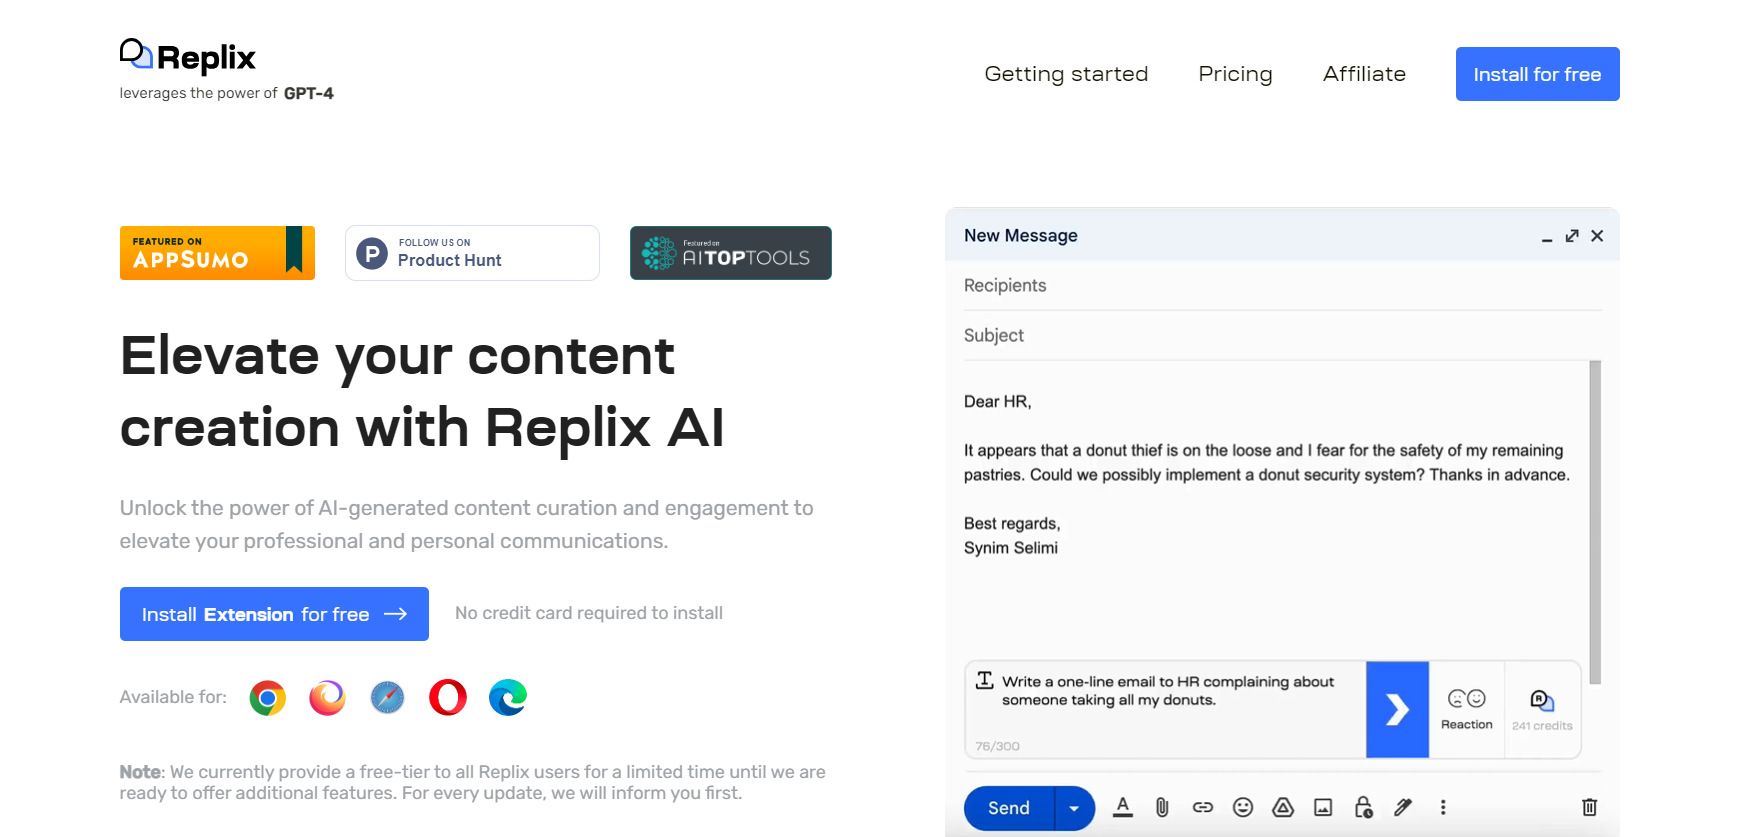Click the Chrome browser icon
Screen dimensions: 1739x837
(267, 698)
